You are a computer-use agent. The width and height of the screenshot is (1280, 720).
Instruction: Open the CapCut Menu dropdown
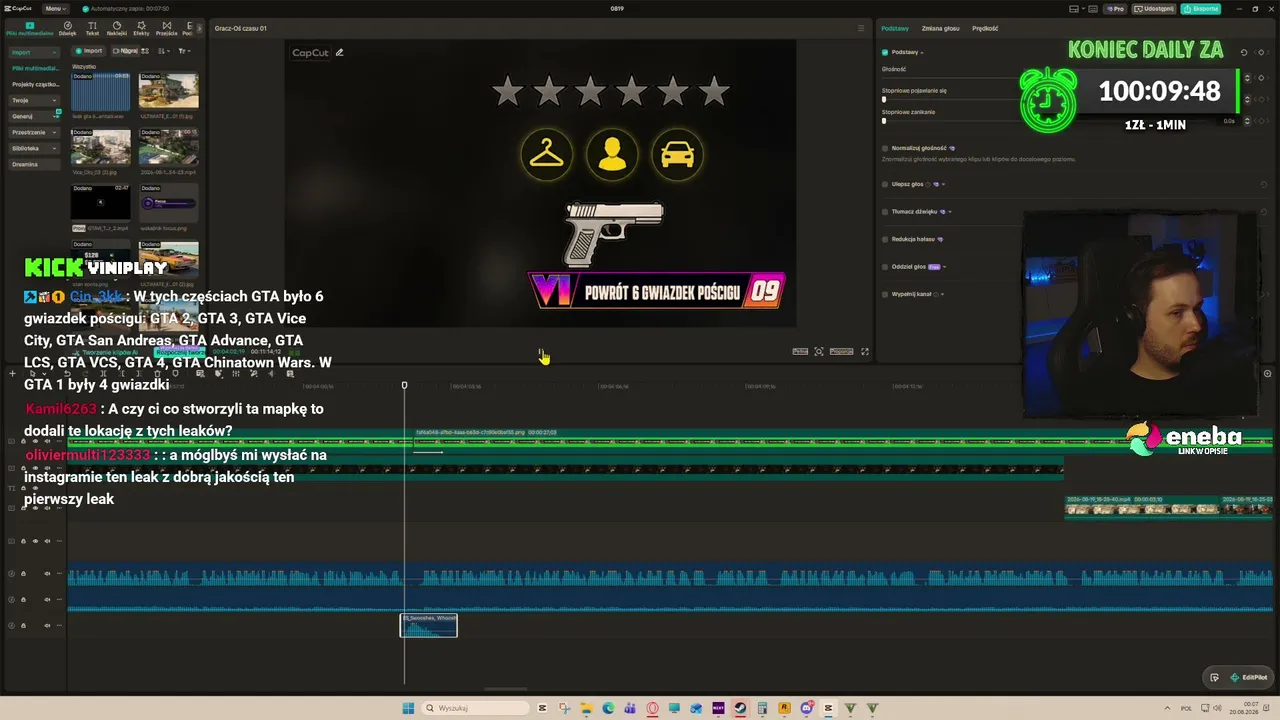[x=56, y=8]
